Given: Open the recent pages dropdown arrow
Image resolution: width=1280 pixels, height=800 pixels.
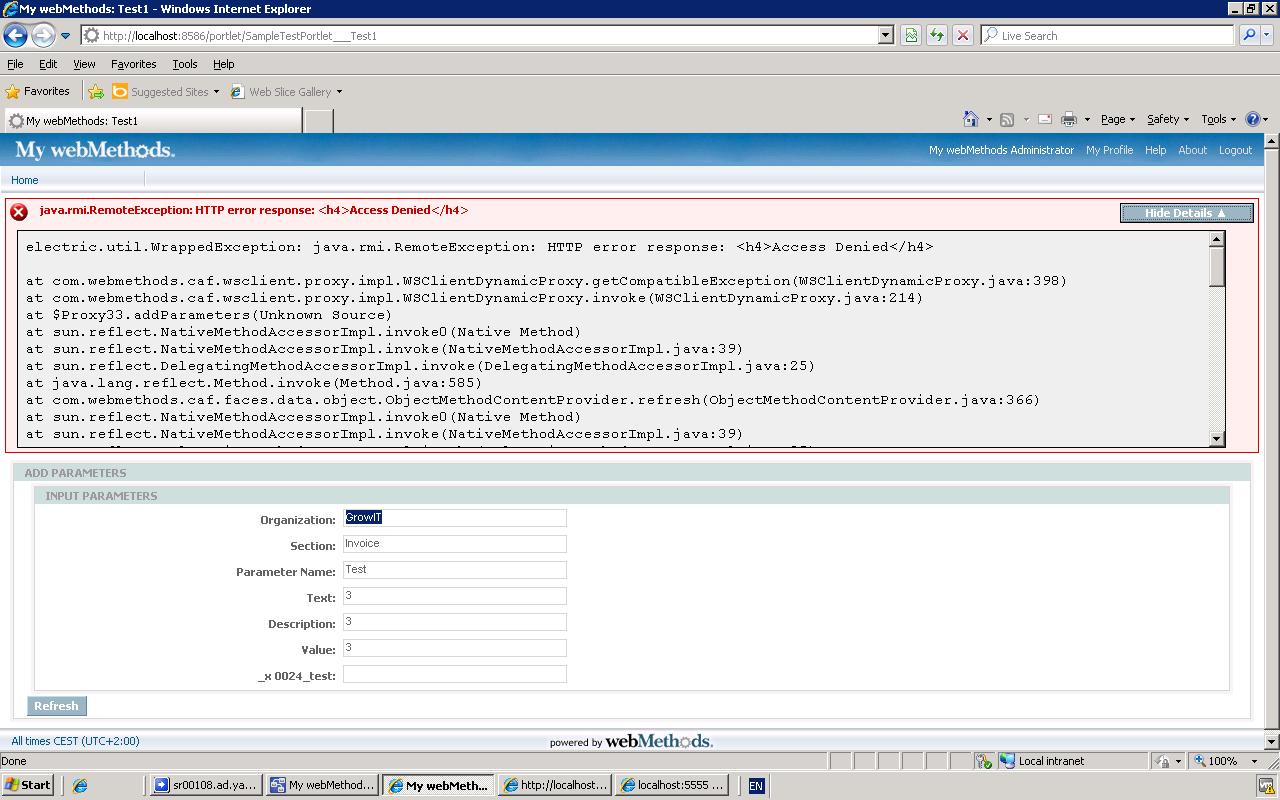Looking at the screenshot, I should click(x=66, y=36).
